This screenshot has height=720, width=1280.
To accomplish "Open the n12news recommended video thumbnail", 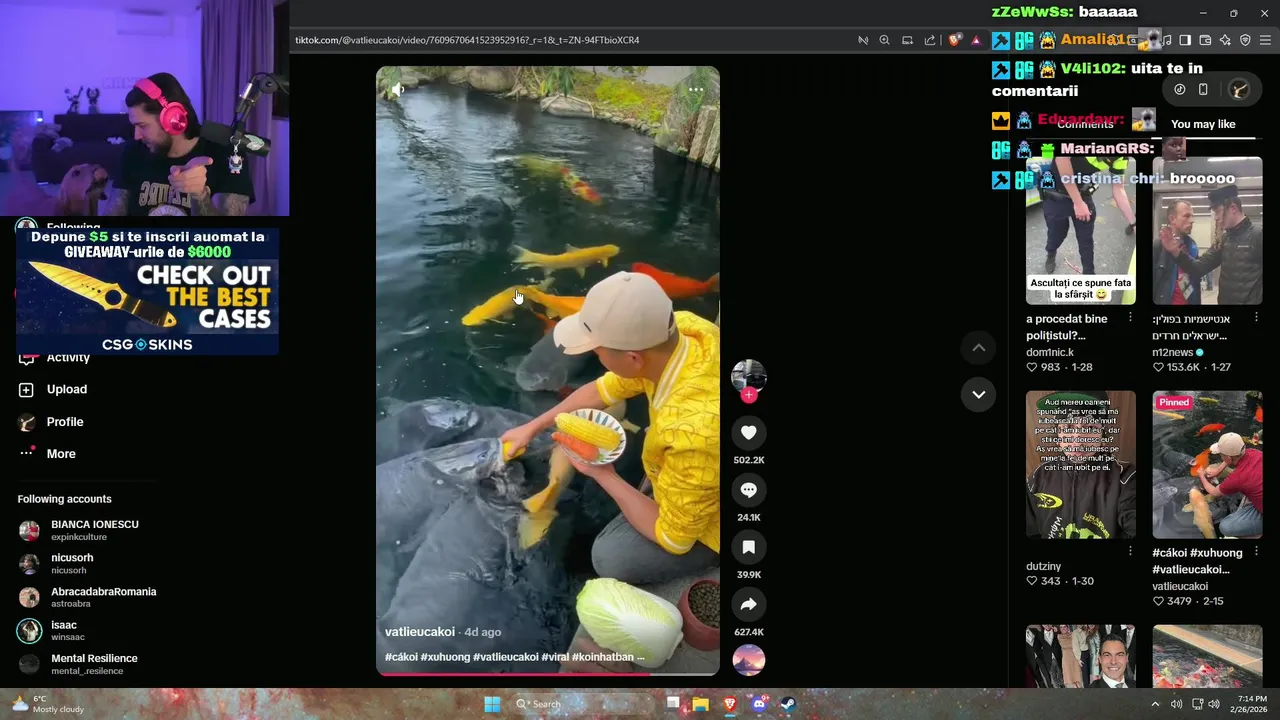I will click(1207, 230).
